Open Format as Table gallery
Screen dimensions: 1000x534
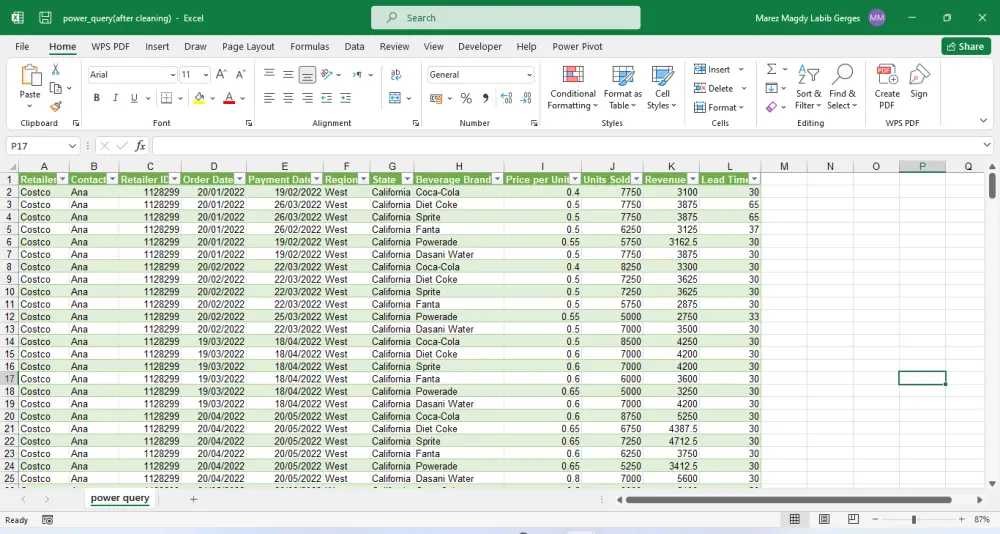coord(622,88)
